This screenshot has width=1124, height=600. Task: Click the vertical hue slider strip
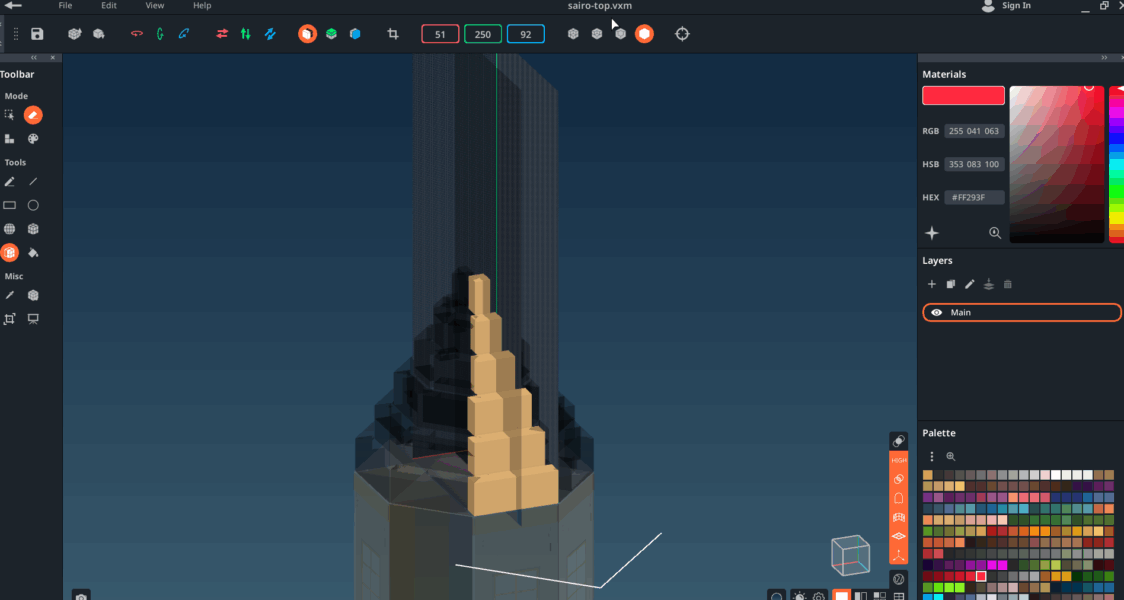1116,164
